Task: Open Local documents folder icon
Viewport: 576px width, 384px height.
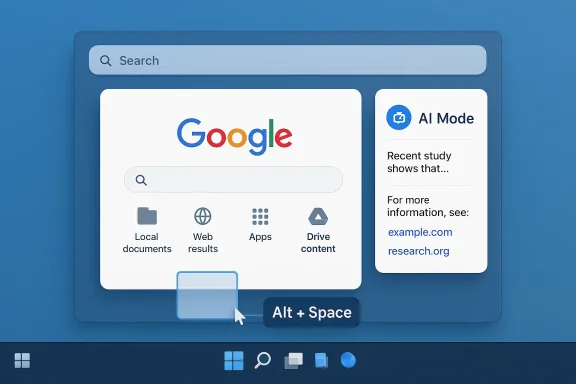Action: click(x=147, y=216)
